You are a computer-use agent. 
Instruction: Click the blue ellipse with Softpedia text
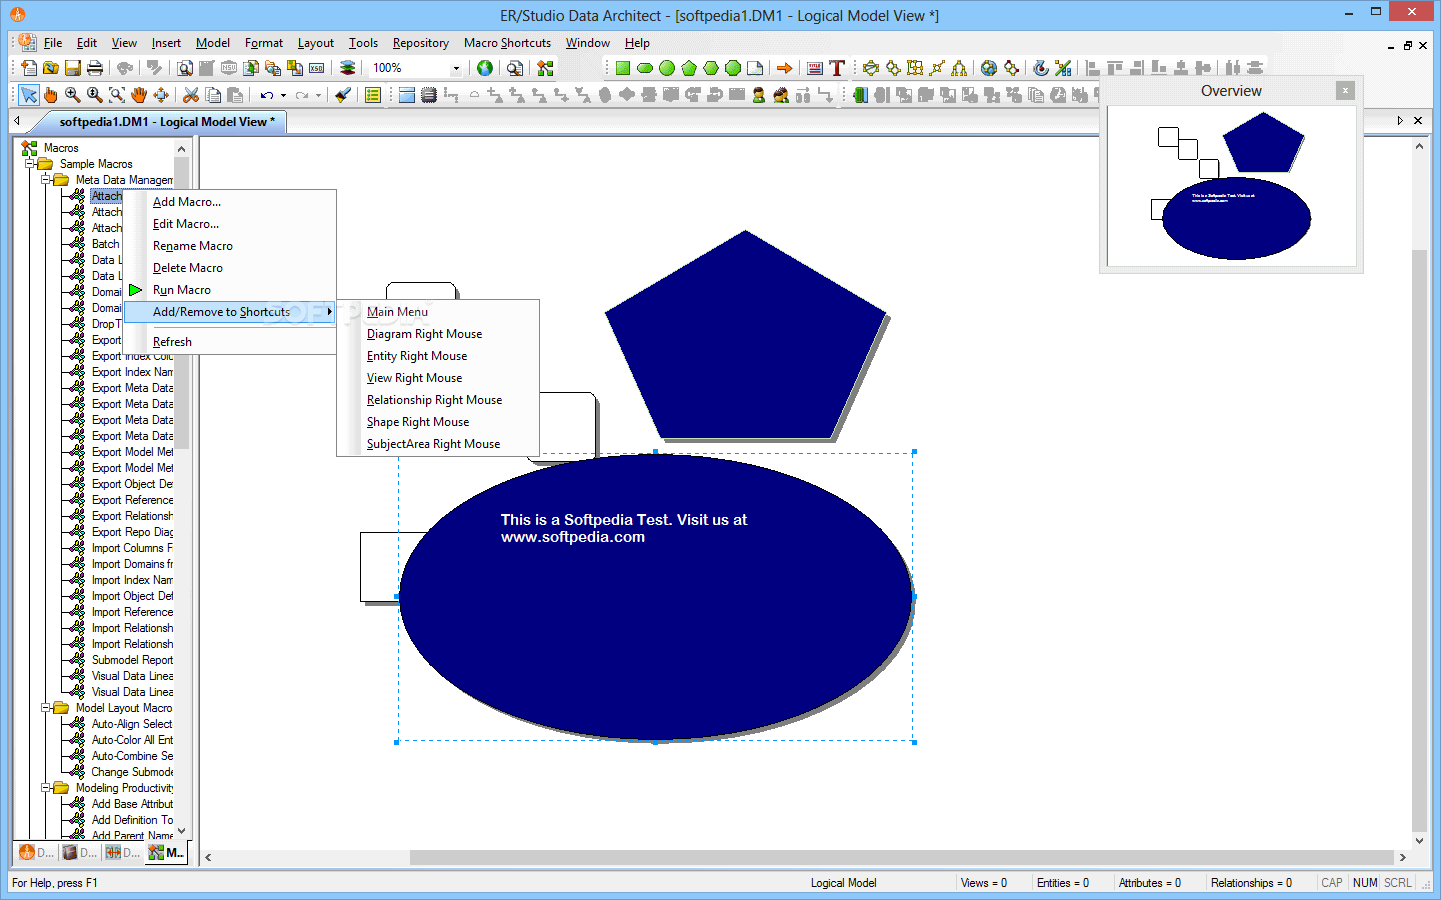655,597
